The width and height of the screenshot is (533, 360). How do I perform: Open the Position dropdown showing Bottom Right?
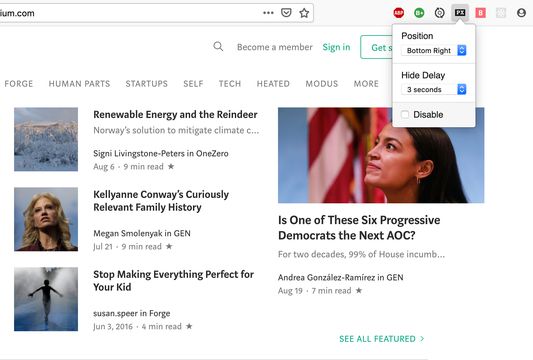(434, 50)
